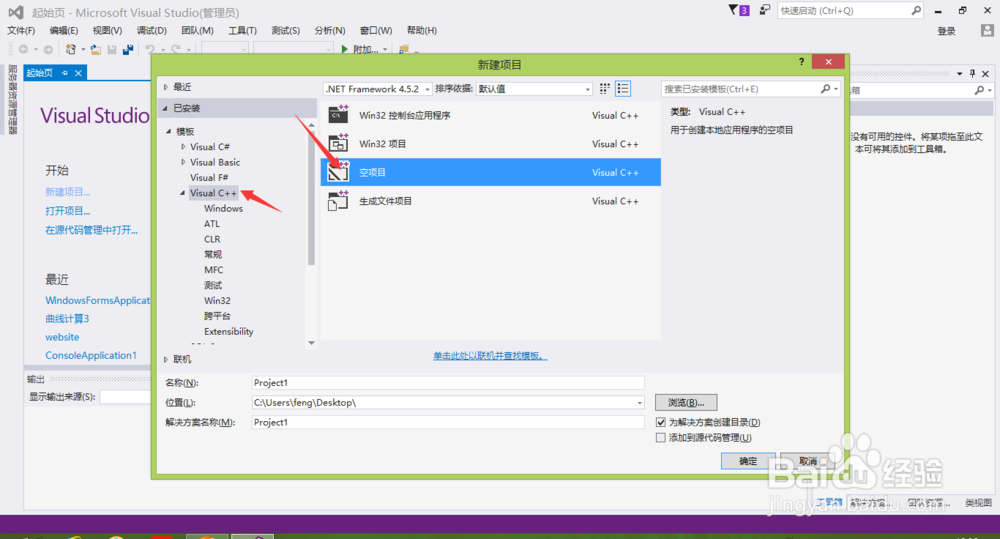Open the notifications flag icon
Viewport: 1000px width, 539px height.
(x=733, y=10)
